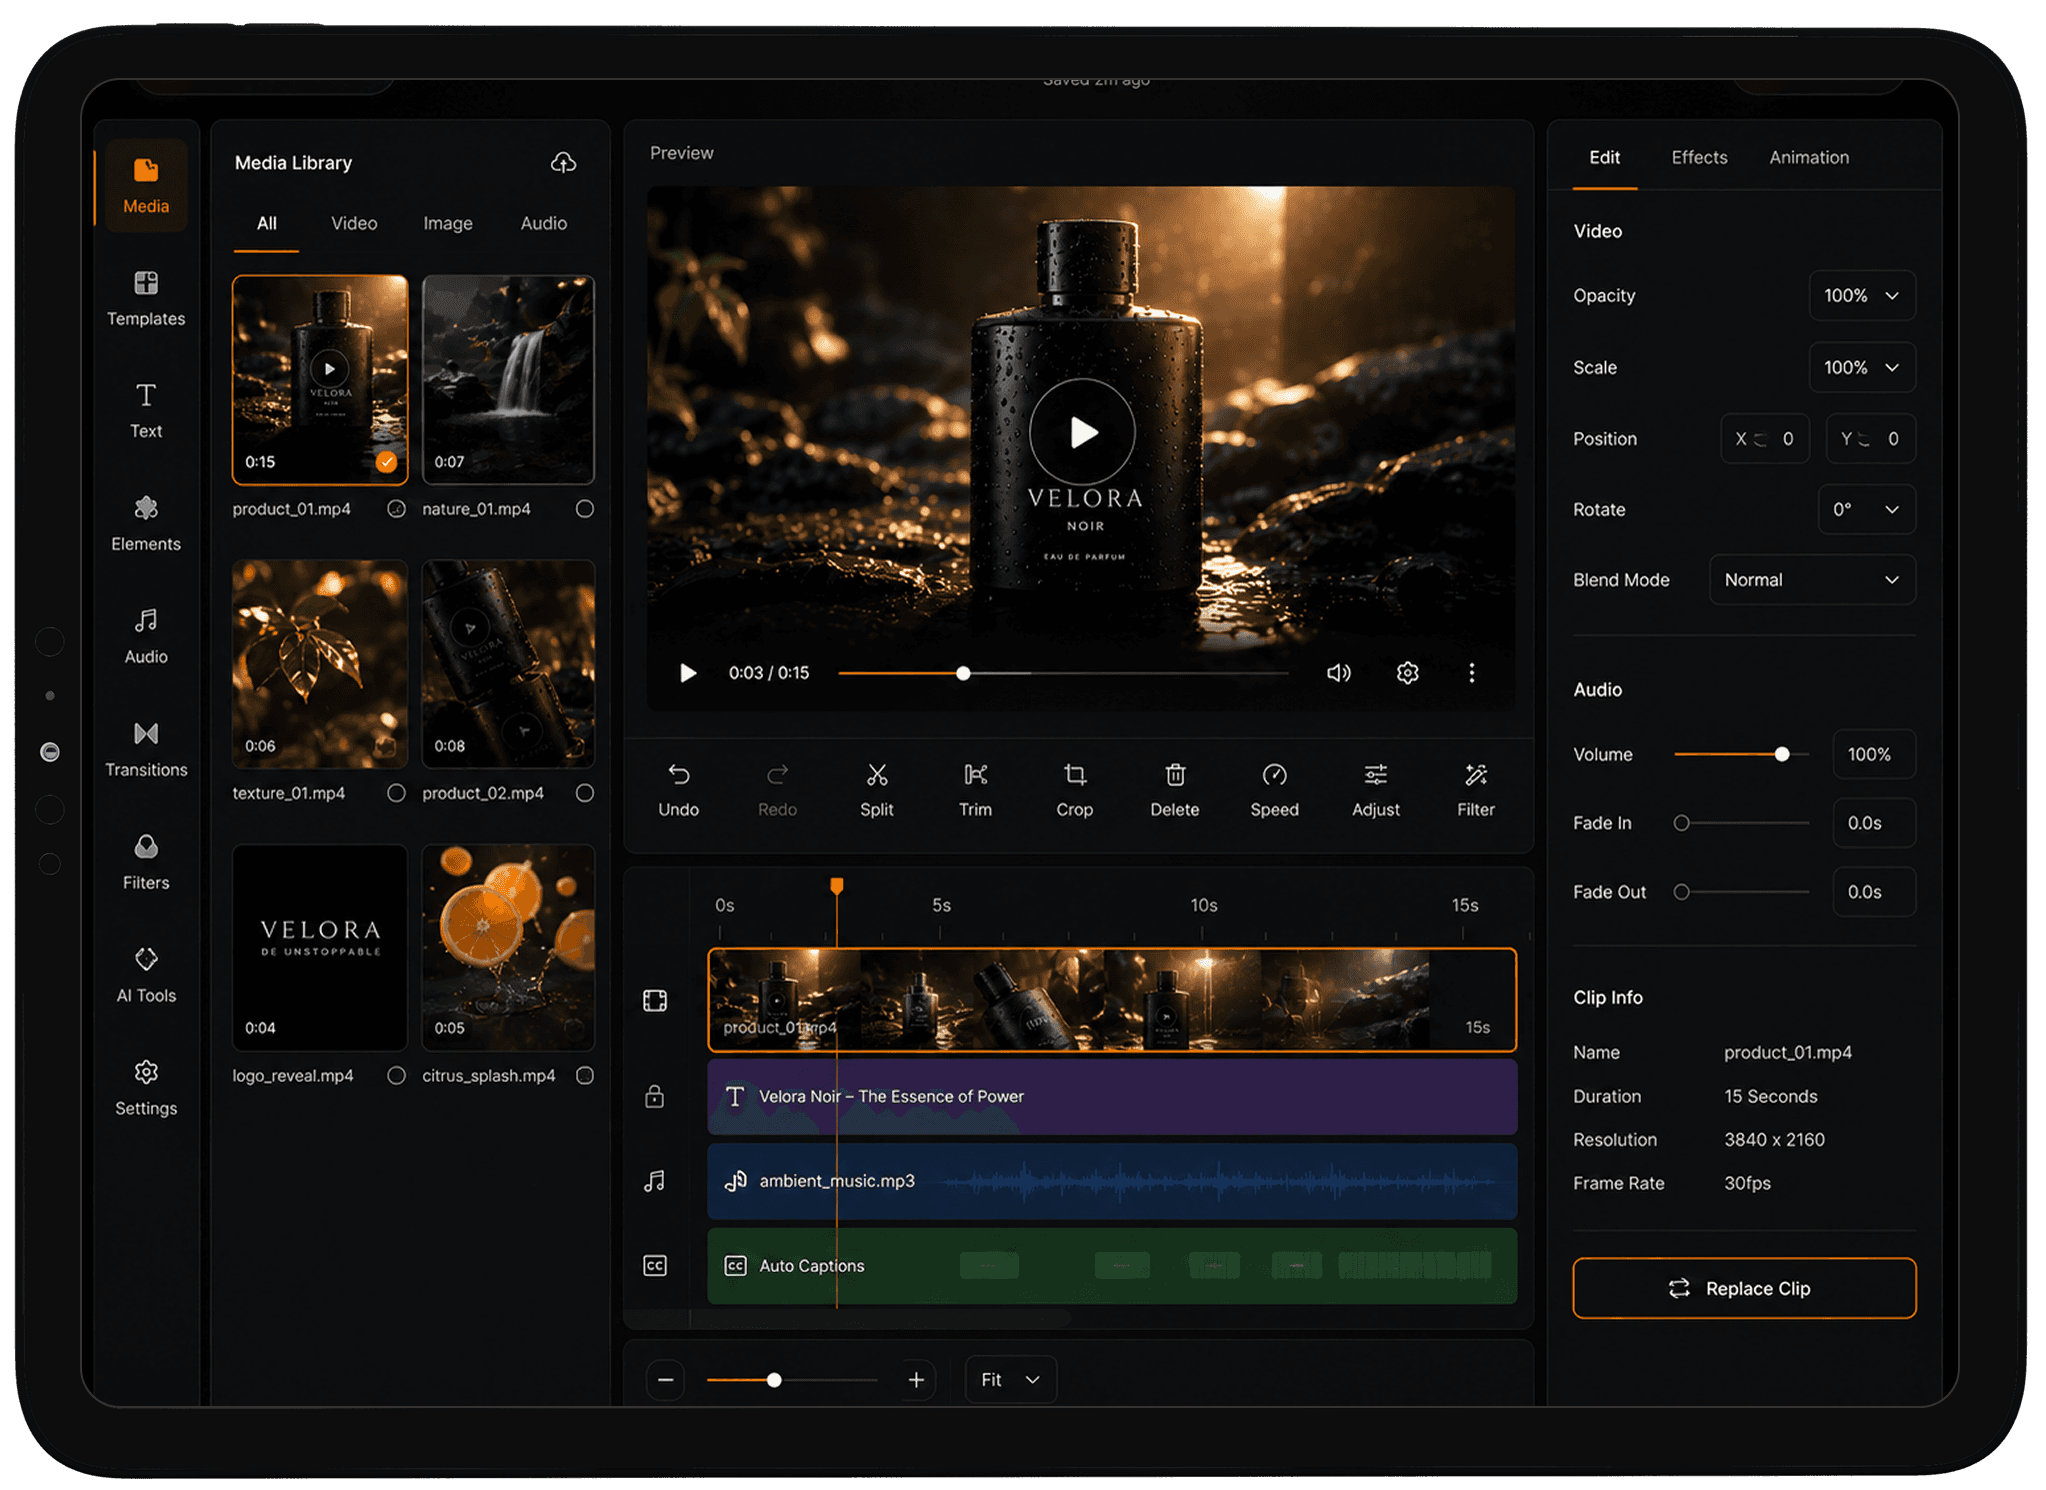Expand the Opacity 100% dropdown
Image resolution: width=2046 pixels, height=1490 pixels.
point(1861,295)
